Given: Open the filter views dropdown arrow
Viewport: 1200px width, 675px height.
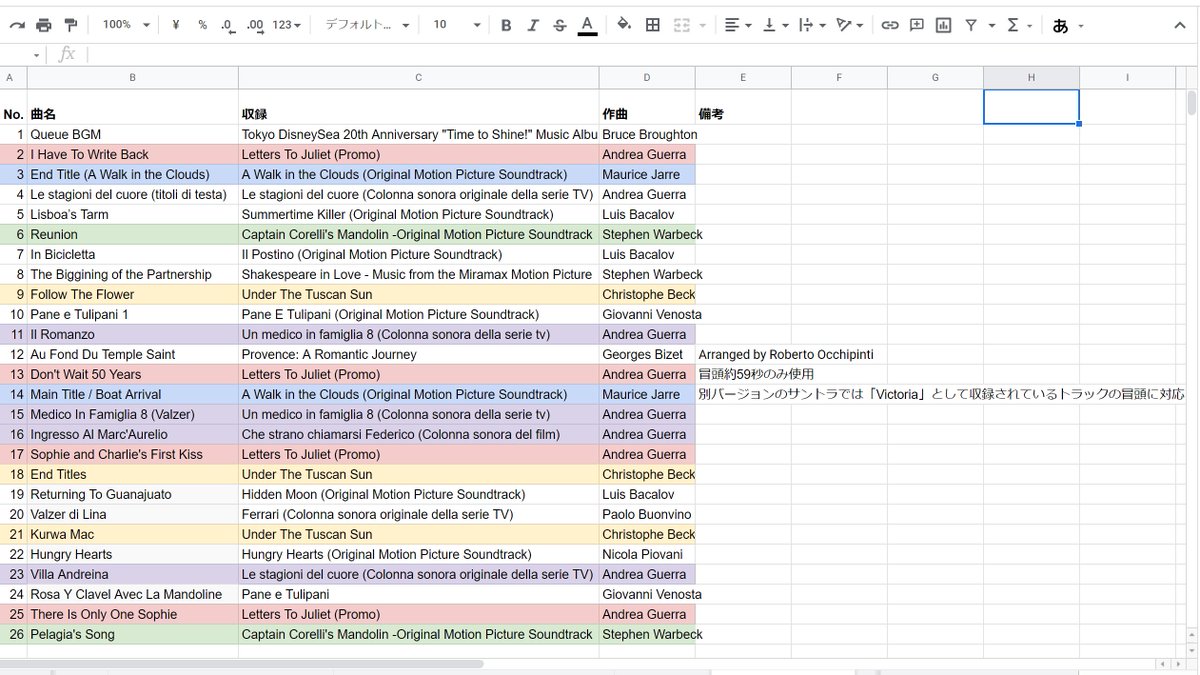Looking at the screenshot, I should tap(991, 25).
